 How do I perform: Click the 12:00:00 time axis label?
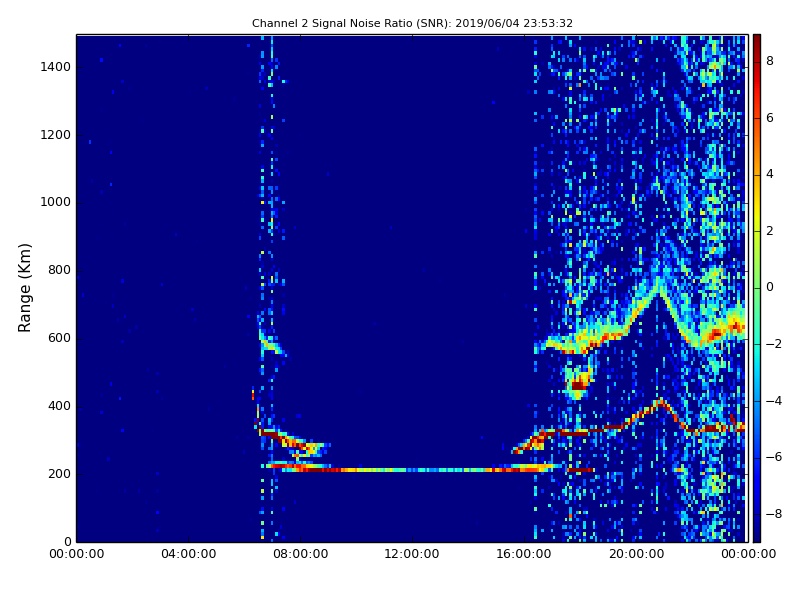pos(412,554)
